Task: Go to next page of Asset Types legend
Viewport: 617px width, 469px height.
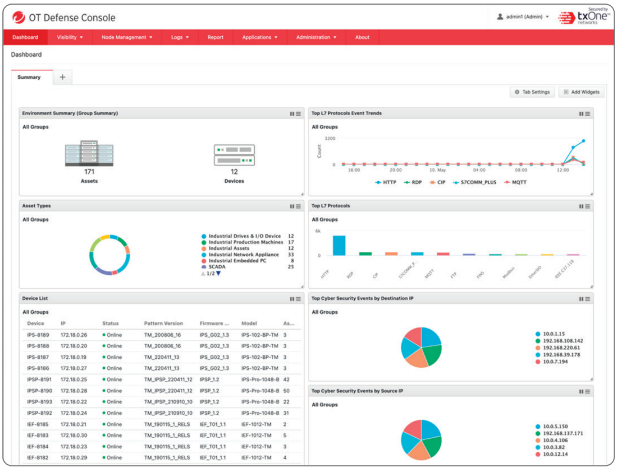Action: tap(218, 273)
